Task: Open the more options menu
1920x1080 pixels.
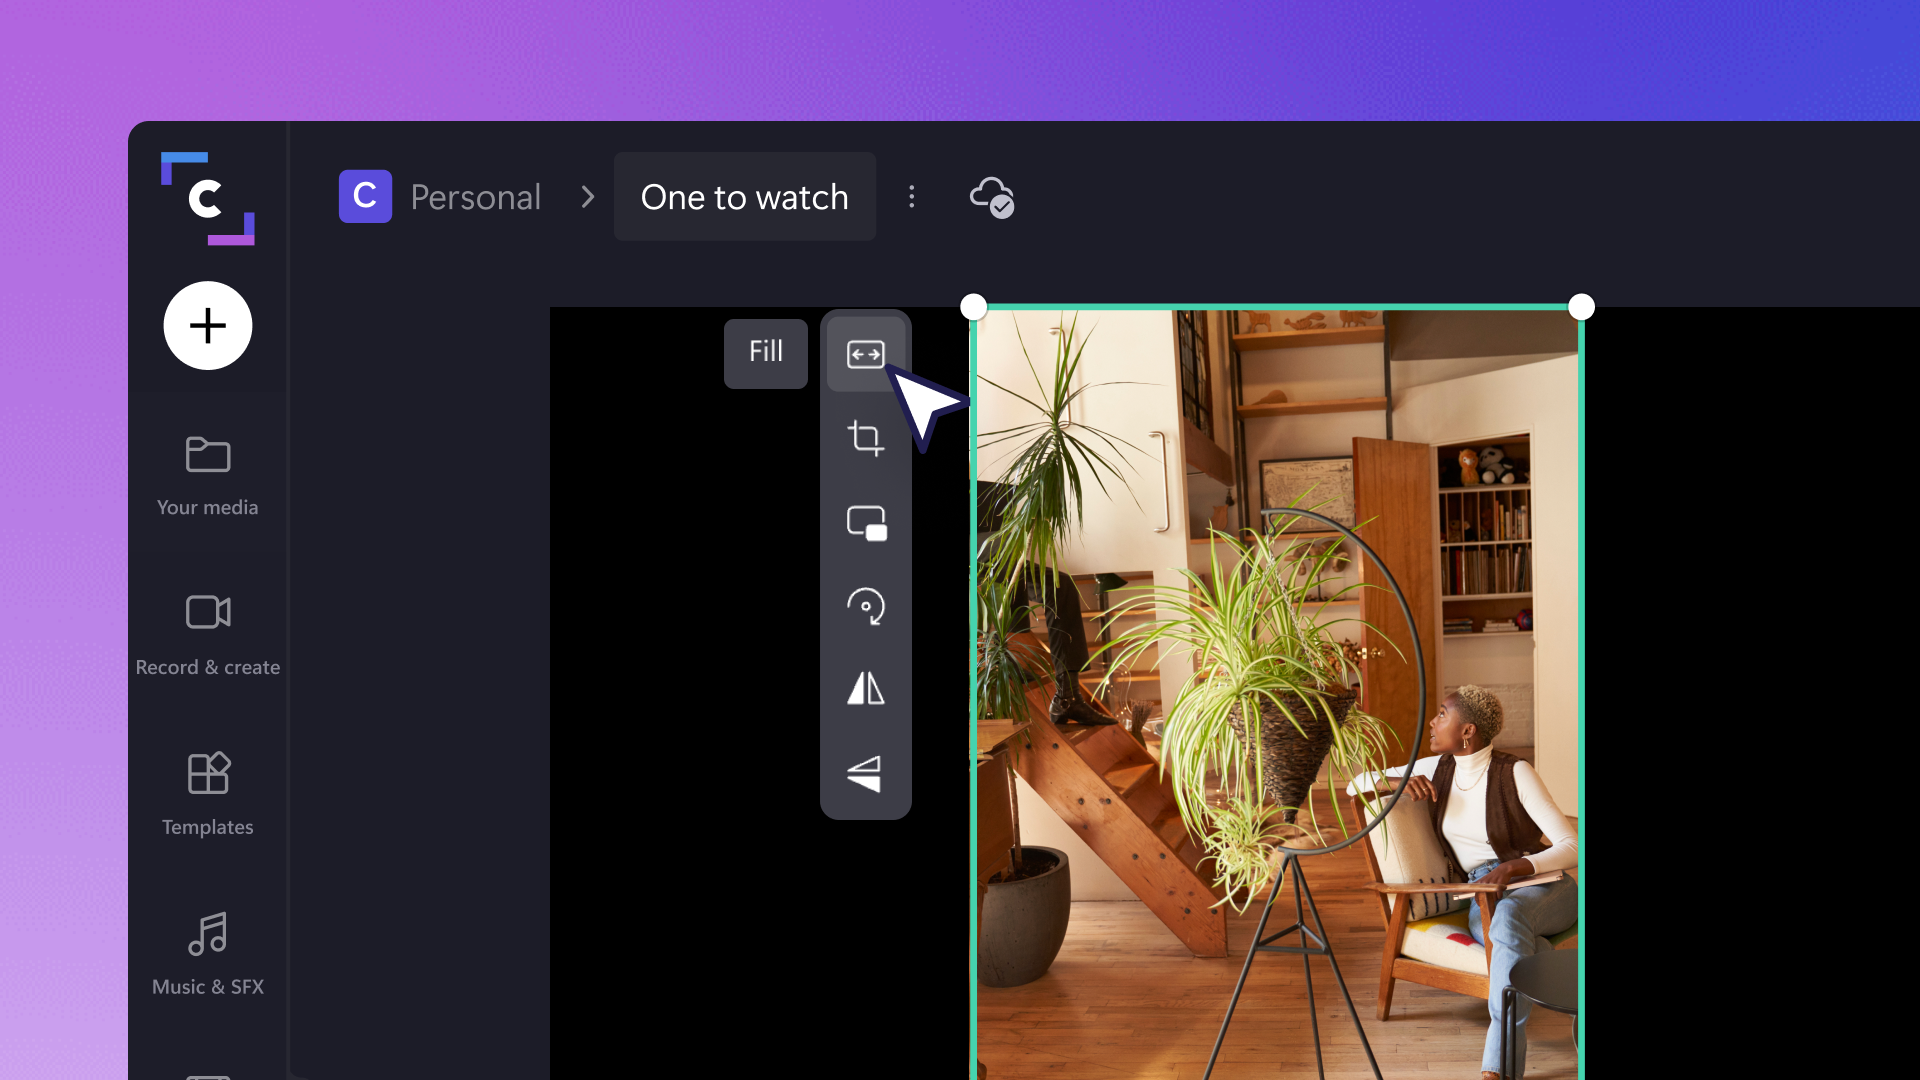Action: coord(912,197)
